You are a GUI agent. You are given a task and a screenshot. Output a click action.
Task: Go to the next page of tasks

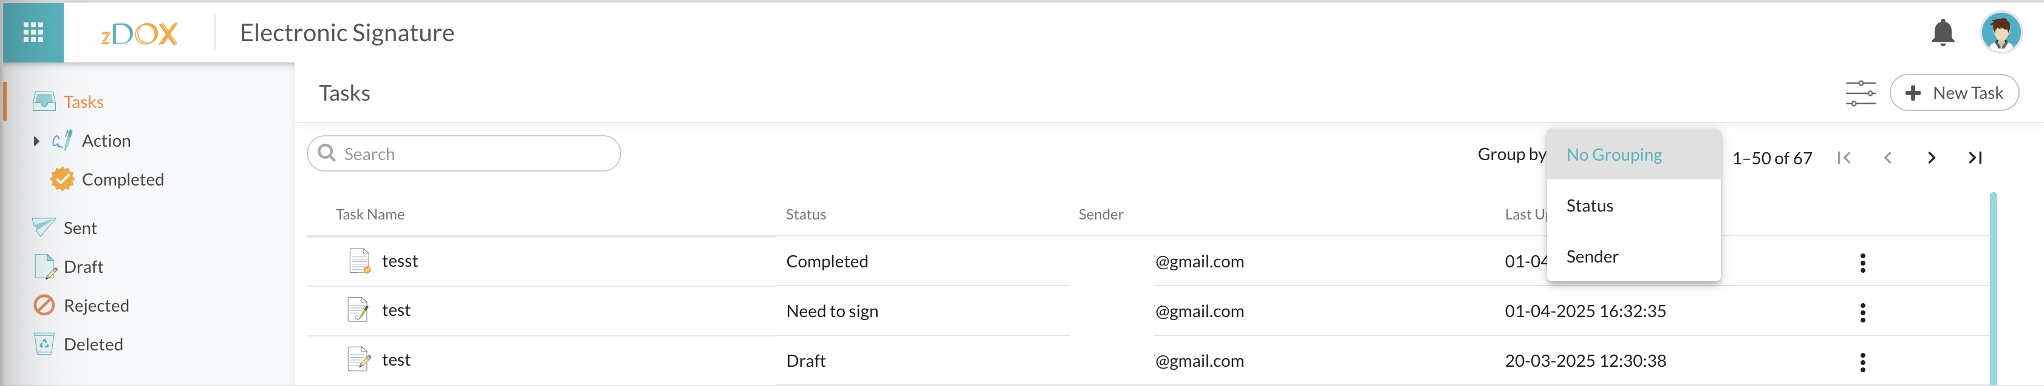[1931, 158]
